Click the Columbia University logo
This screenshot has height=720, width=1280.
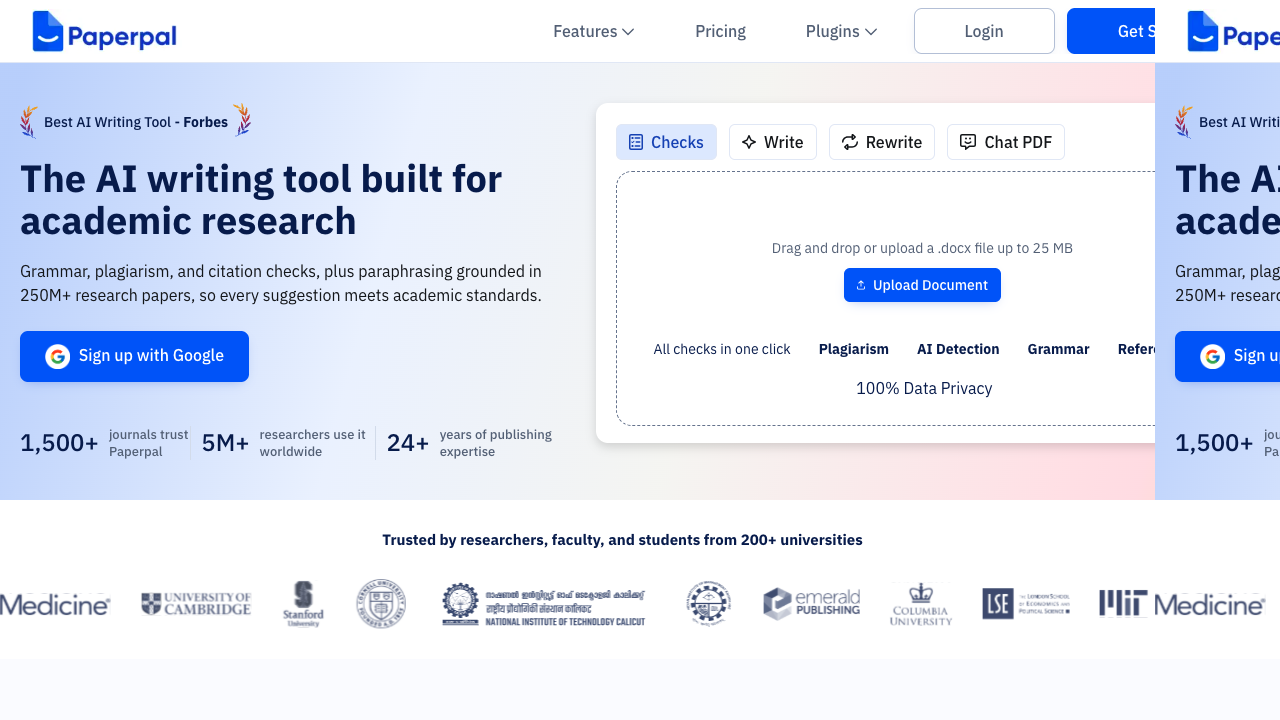(x=921, y=604)
